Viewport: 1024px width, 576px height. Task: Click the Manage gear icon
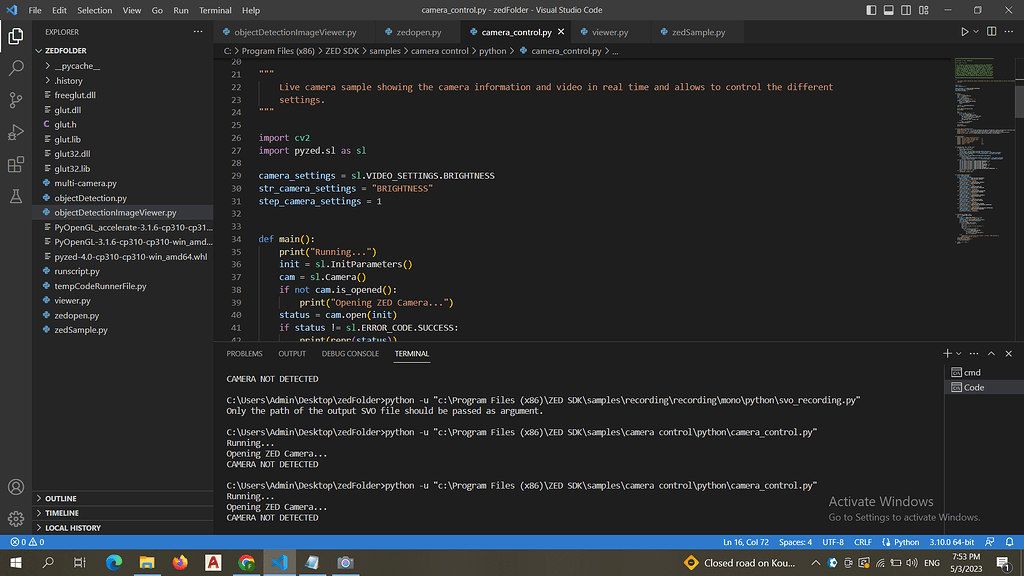tap(16, 519)
